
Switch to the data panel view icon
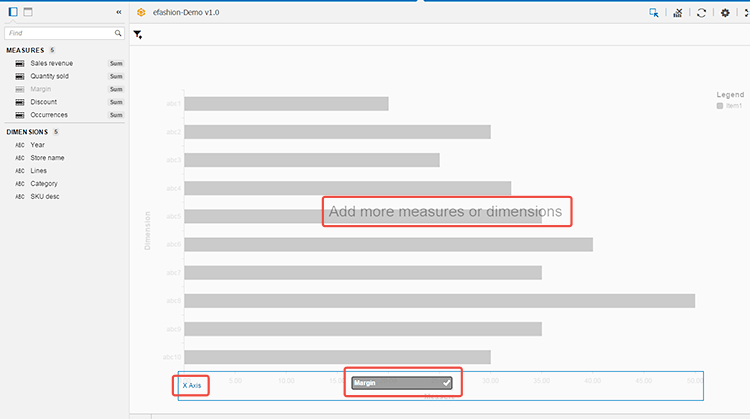tap(13, 12)
